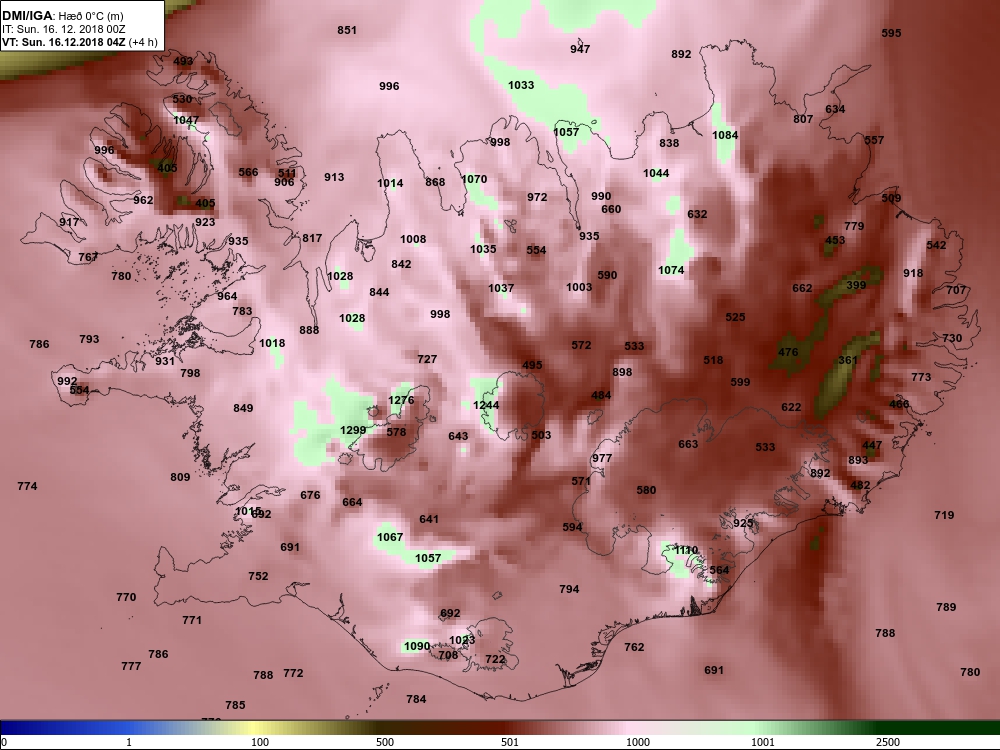
Task: Click the 595 value in northeast corner
Action: pos(892,33)
